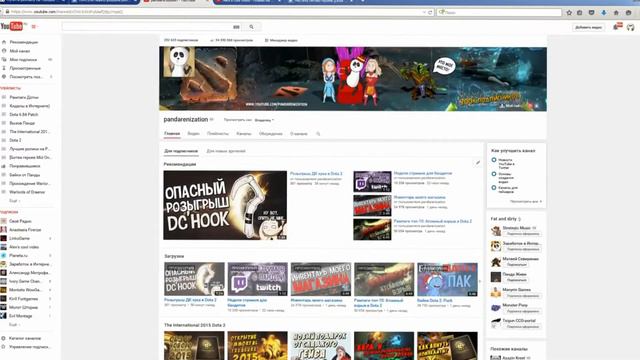The height and width of the screenshot is (360, 640).
Task: Click the YouTube logo
Action: pos(11,27)
